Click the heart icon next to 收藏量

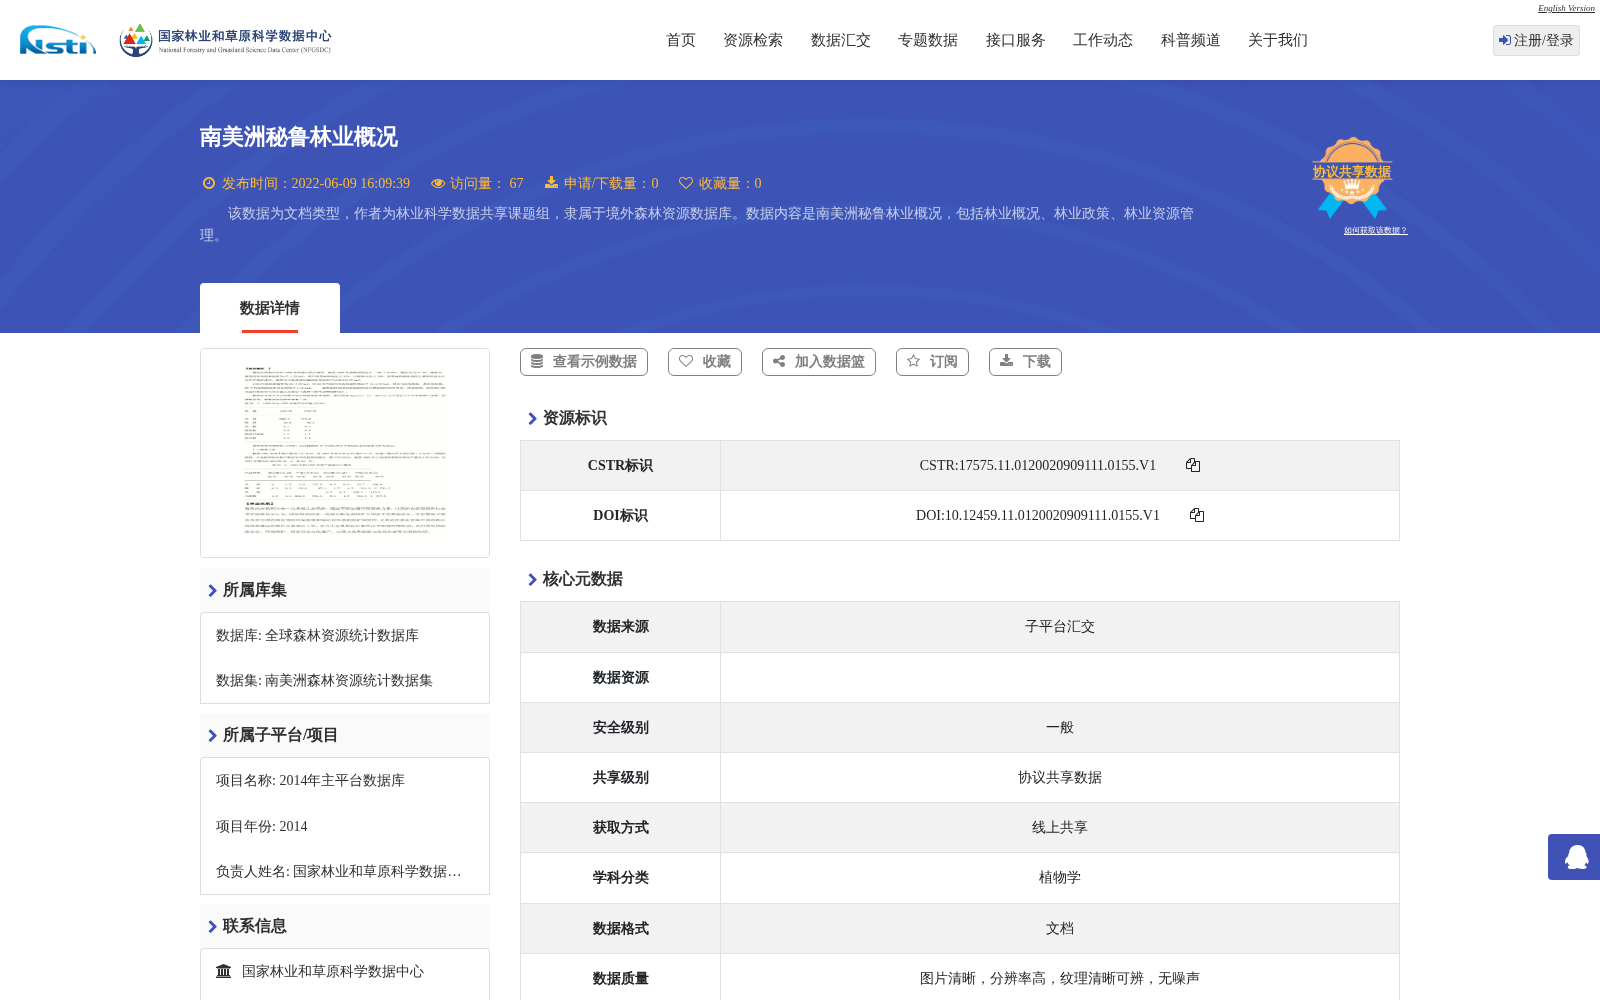click(686, 183)
